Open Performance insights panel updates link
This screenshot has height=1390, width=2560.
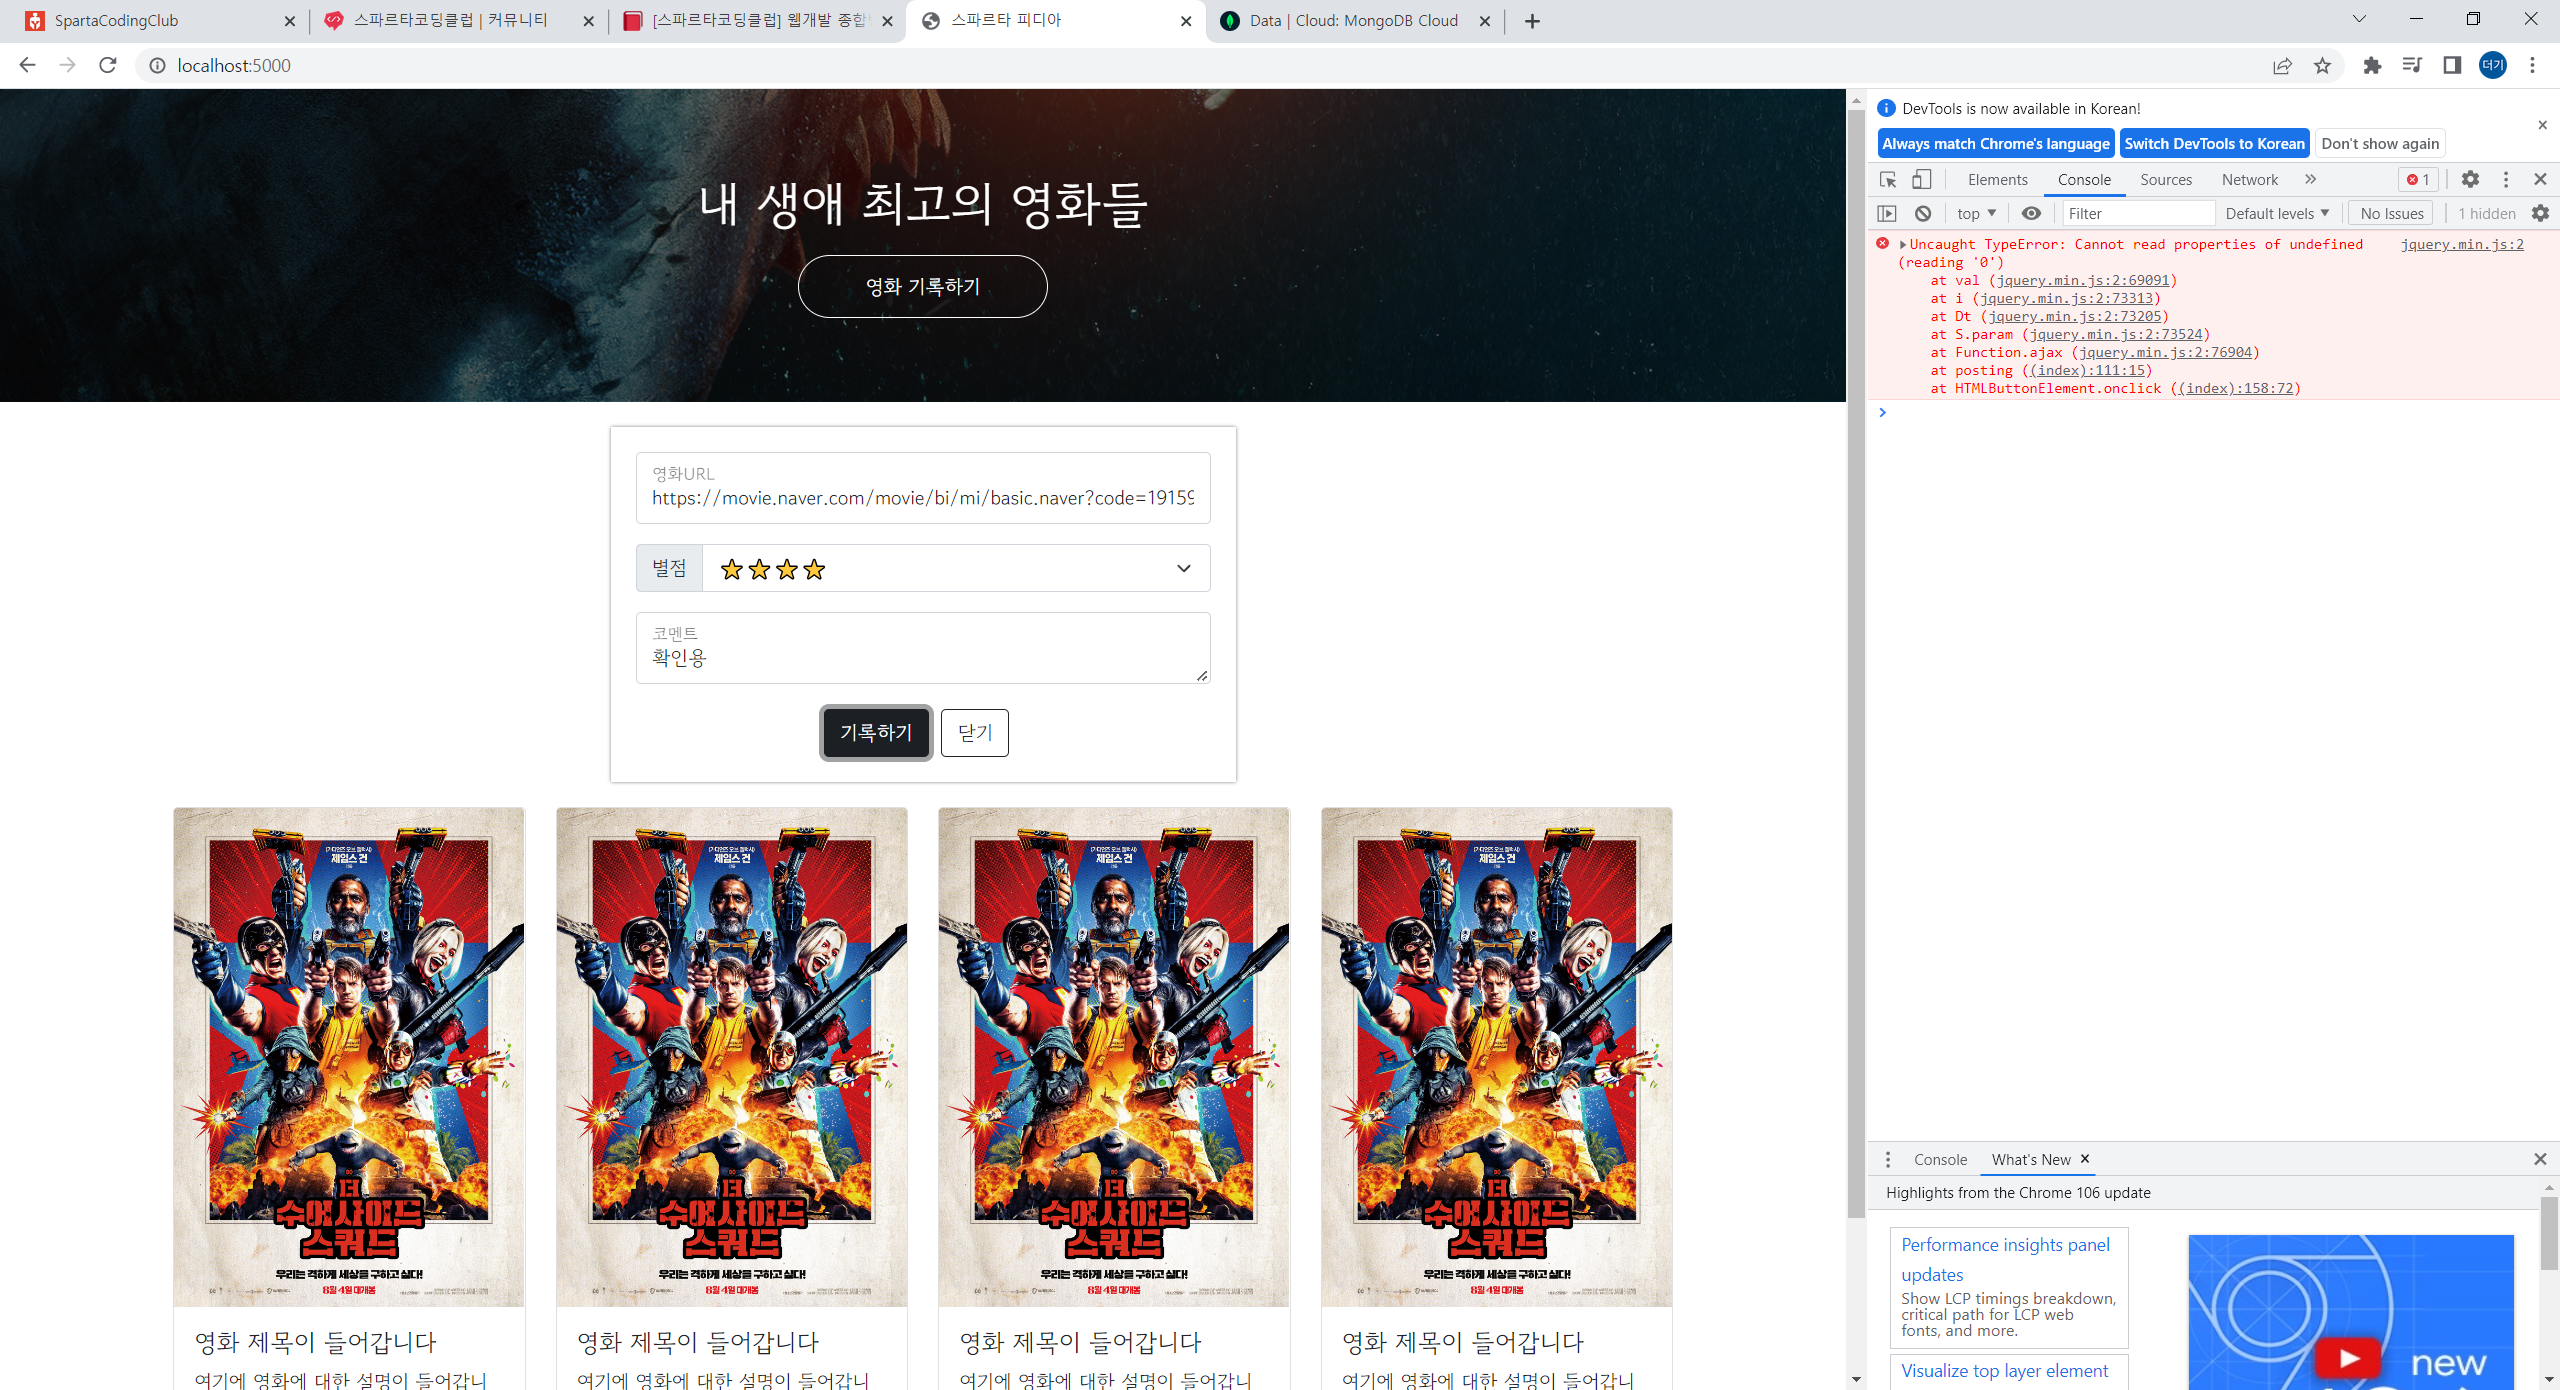[x=2005, y=1259]
